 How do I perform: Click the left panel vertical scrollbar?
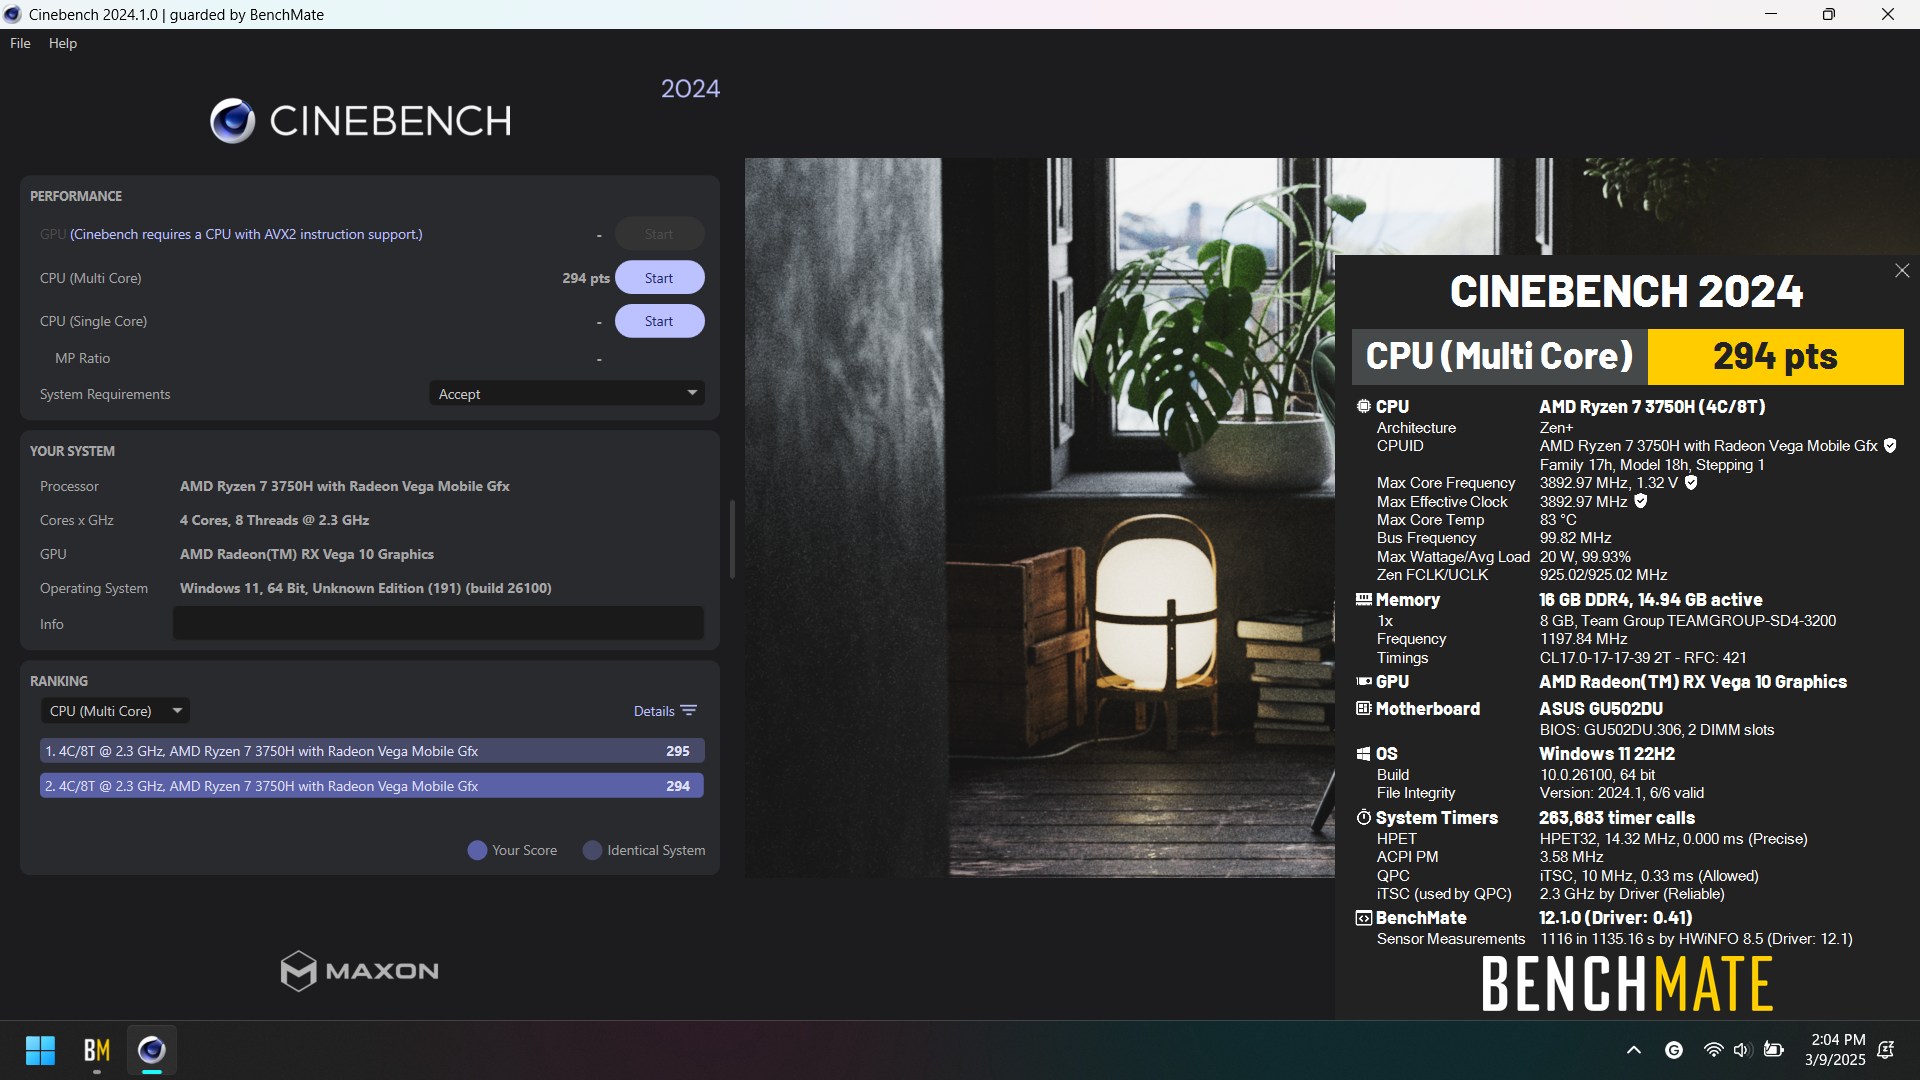click(732, 539)
